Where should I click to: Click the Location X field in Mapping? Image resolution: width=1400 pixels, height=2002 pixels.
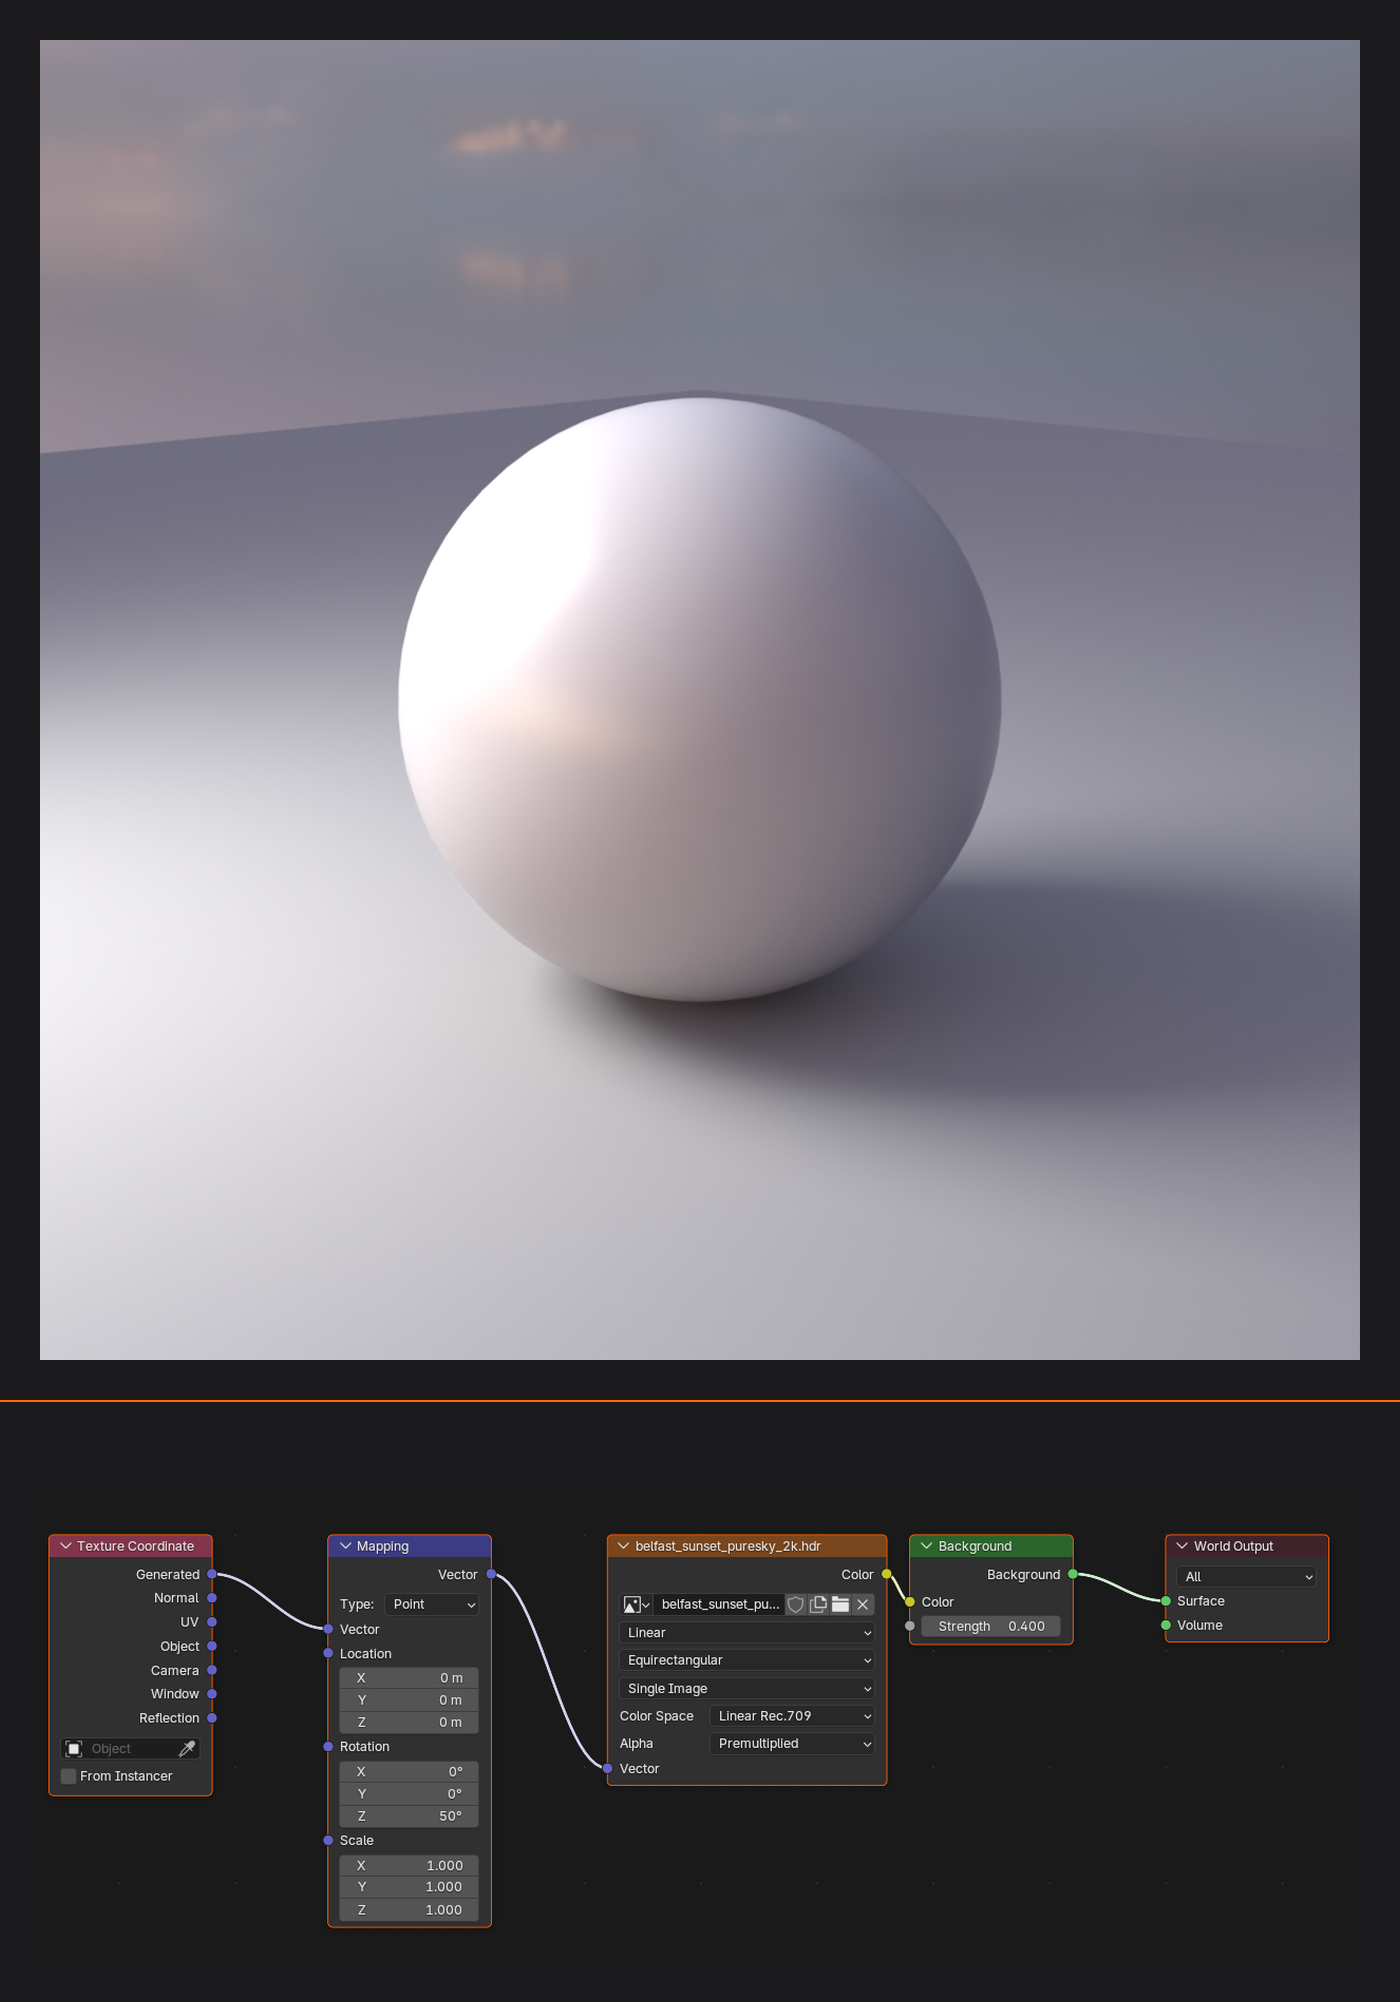pyautogui.click(x=409, y=1678)
